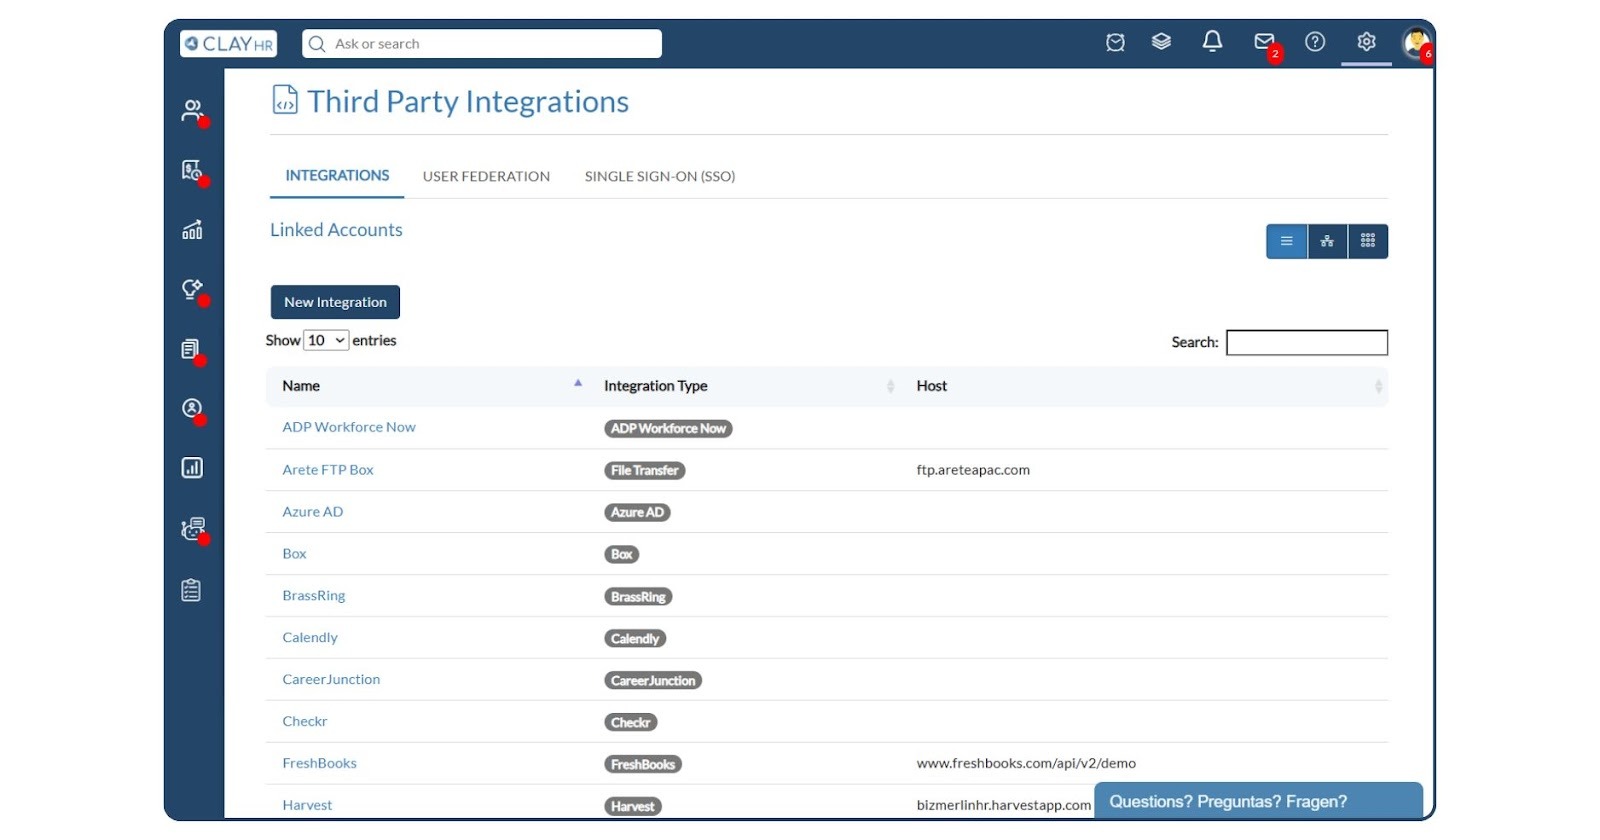The image size is (1600, 840).
Task: Switch to grid view
Action: point(1368,241)
